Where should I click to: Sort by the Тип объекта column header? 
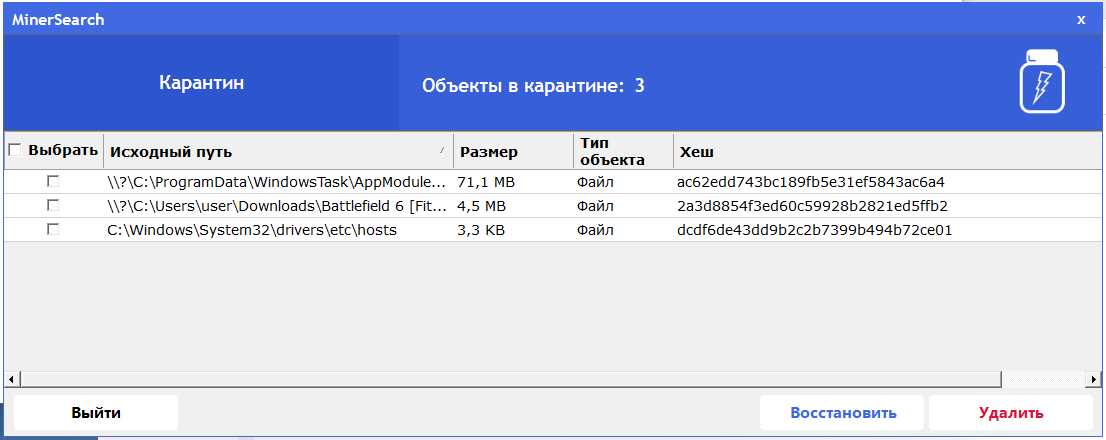[623, 151]
